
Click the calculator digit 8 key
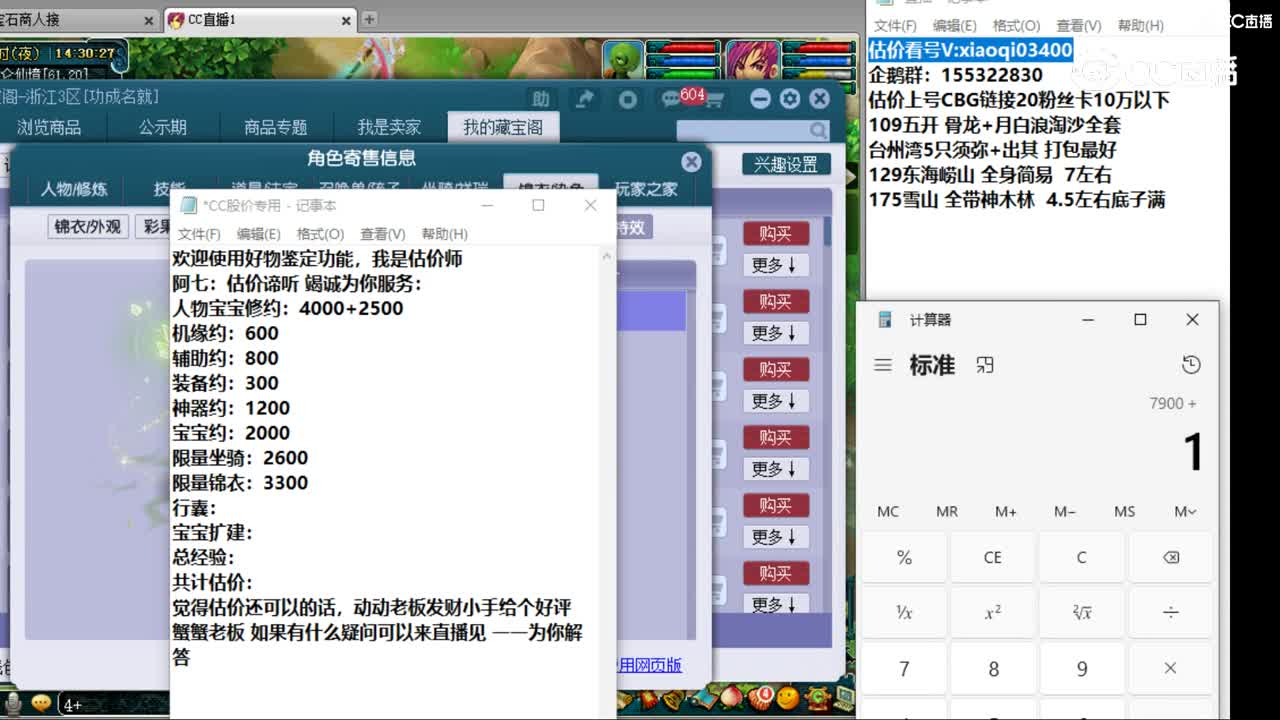pos(993,668)
